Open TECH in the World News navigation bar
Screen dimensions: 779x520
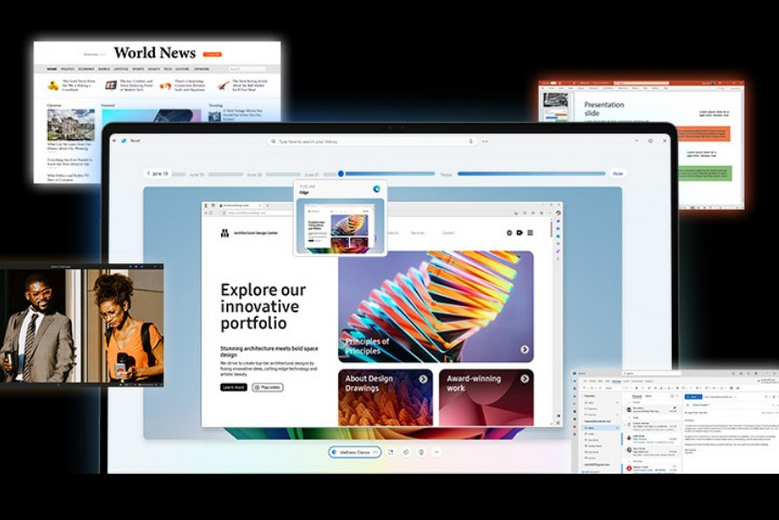(168, 69)
